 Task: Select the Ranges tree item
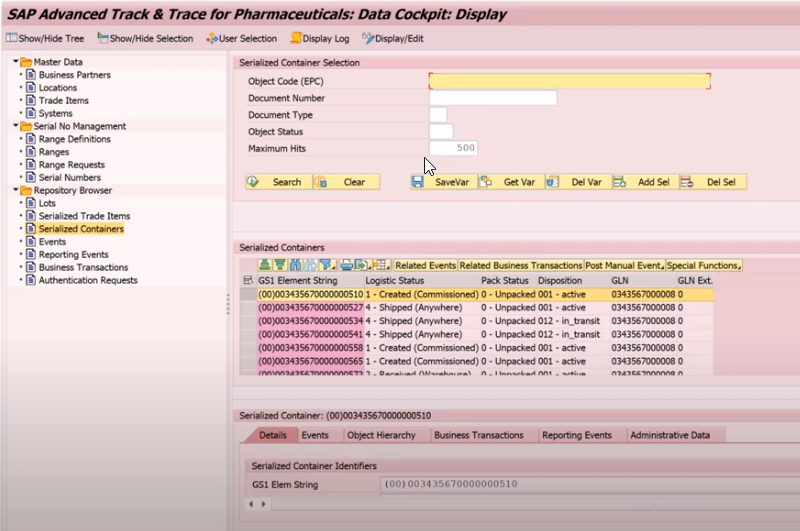pos(54,151)
